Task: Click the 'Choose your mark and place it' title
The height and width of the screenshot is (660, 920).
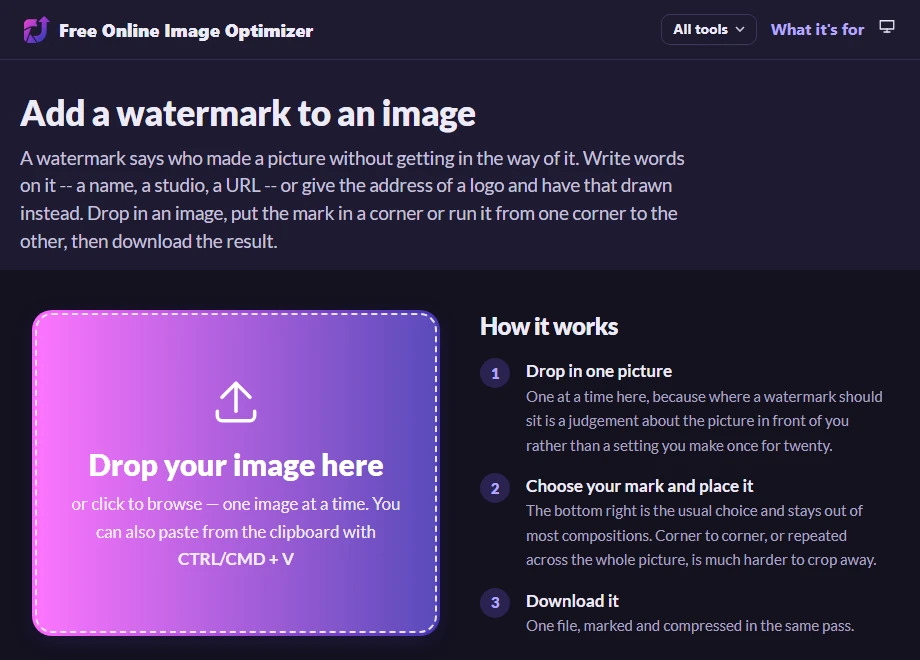Action: (x=639, y=486)
